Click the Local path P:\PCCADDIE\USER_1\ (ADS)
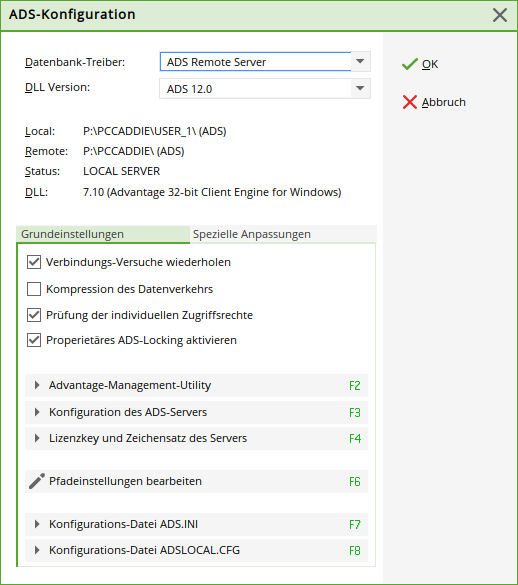The height and width of the screenshot is (585, 518). [x=155, y=131]
